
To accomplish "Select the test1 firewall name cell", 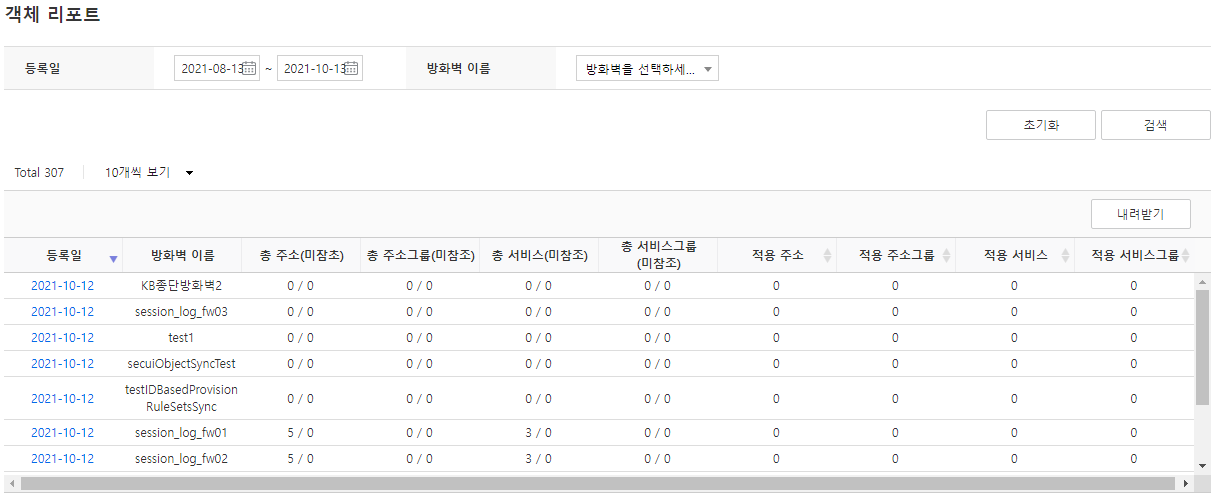I will coord(182,337).
